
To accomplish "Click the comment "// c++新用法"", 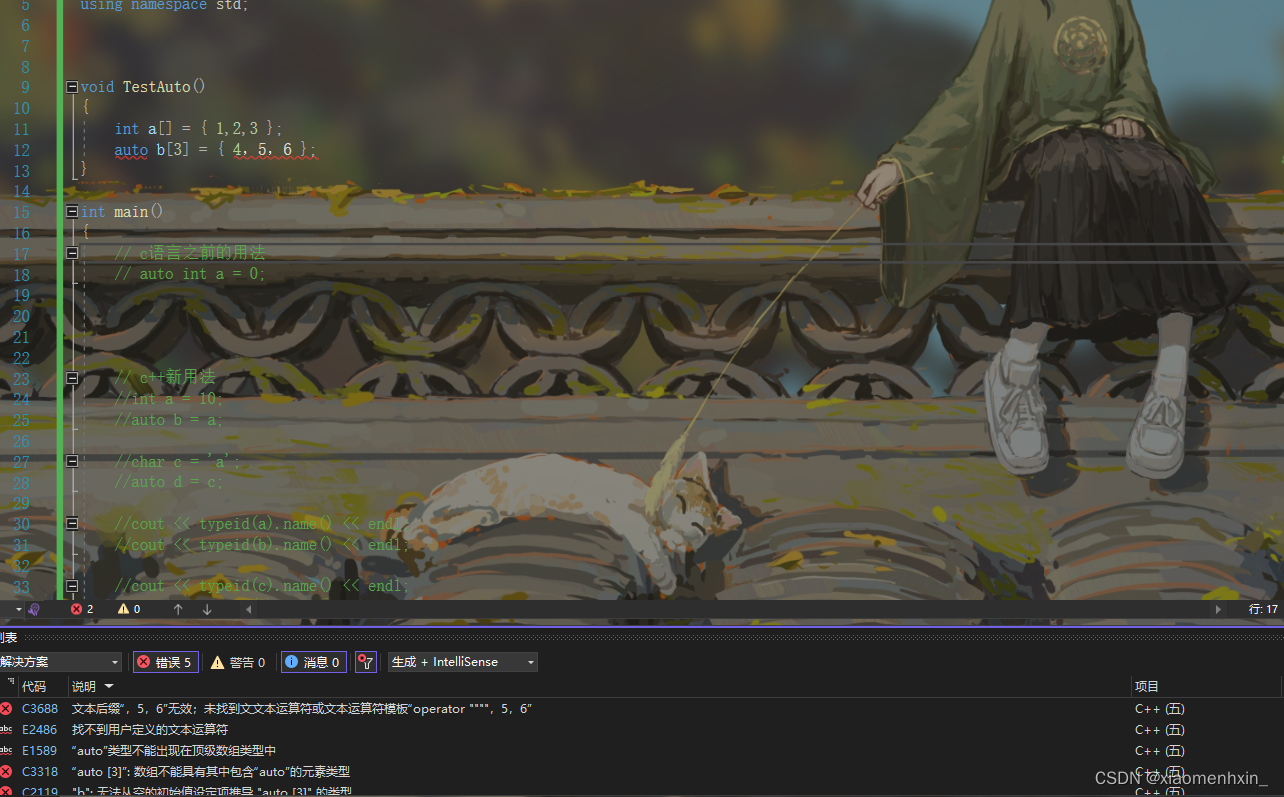I will click(165, 378).
